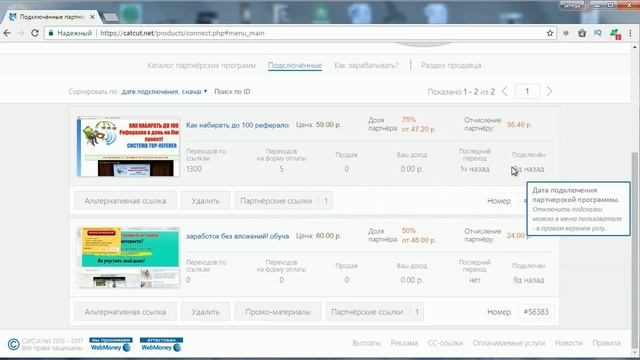This screenshot has width=640, height=360.
Task: Go to the next results page arrow
Action: click(x=549, y=91)
